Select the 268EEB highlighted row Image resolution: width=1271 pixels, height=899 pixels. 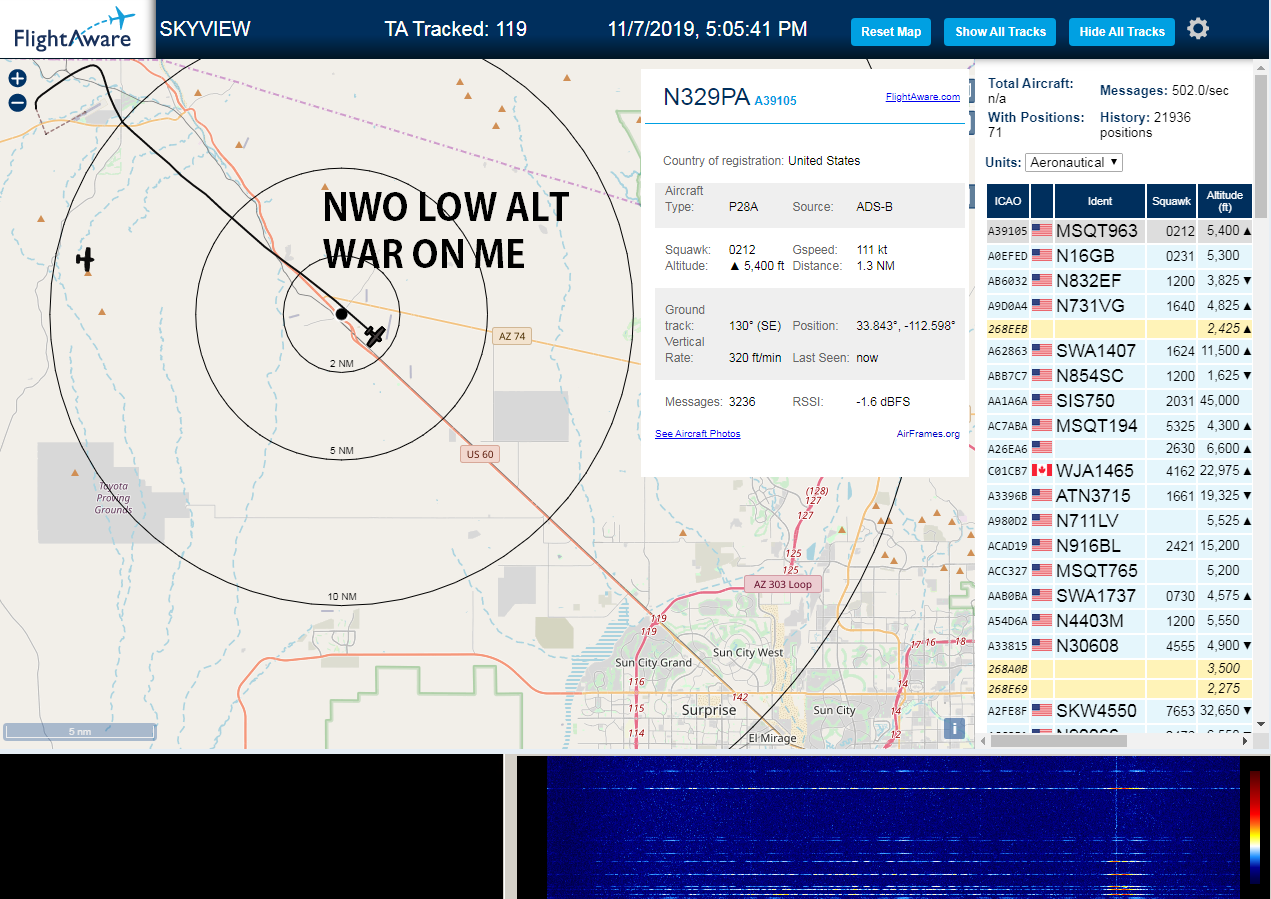pyautogui.click(x=1119, y=328)
